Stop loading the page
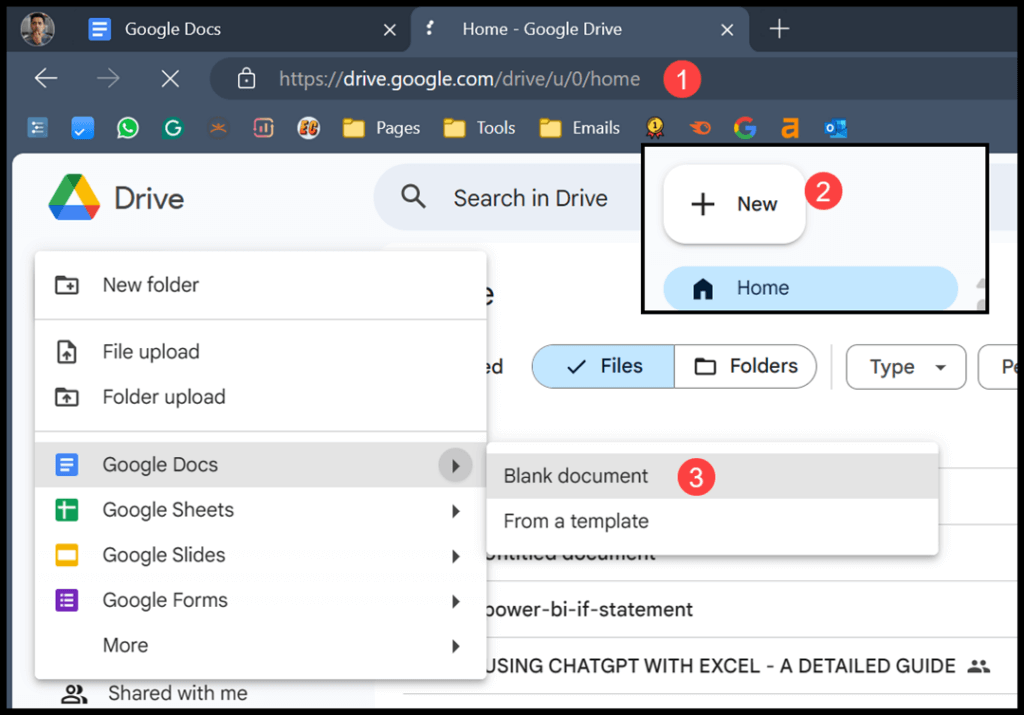 point(170,79)
